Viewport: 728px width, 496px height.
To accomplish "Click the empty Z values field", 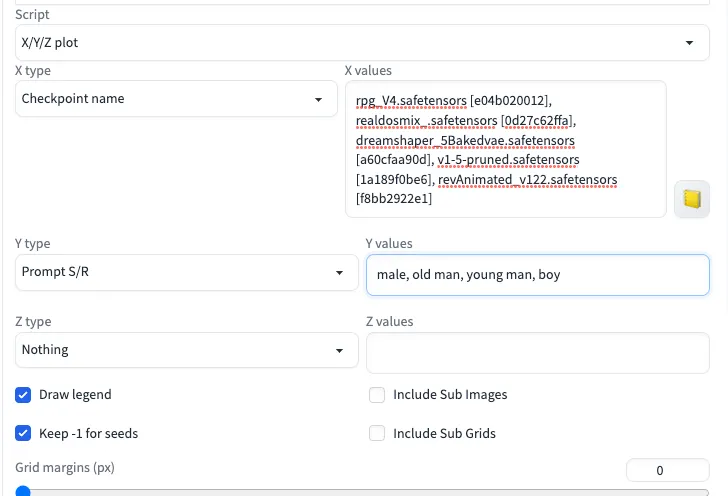I will coord(538,352).
